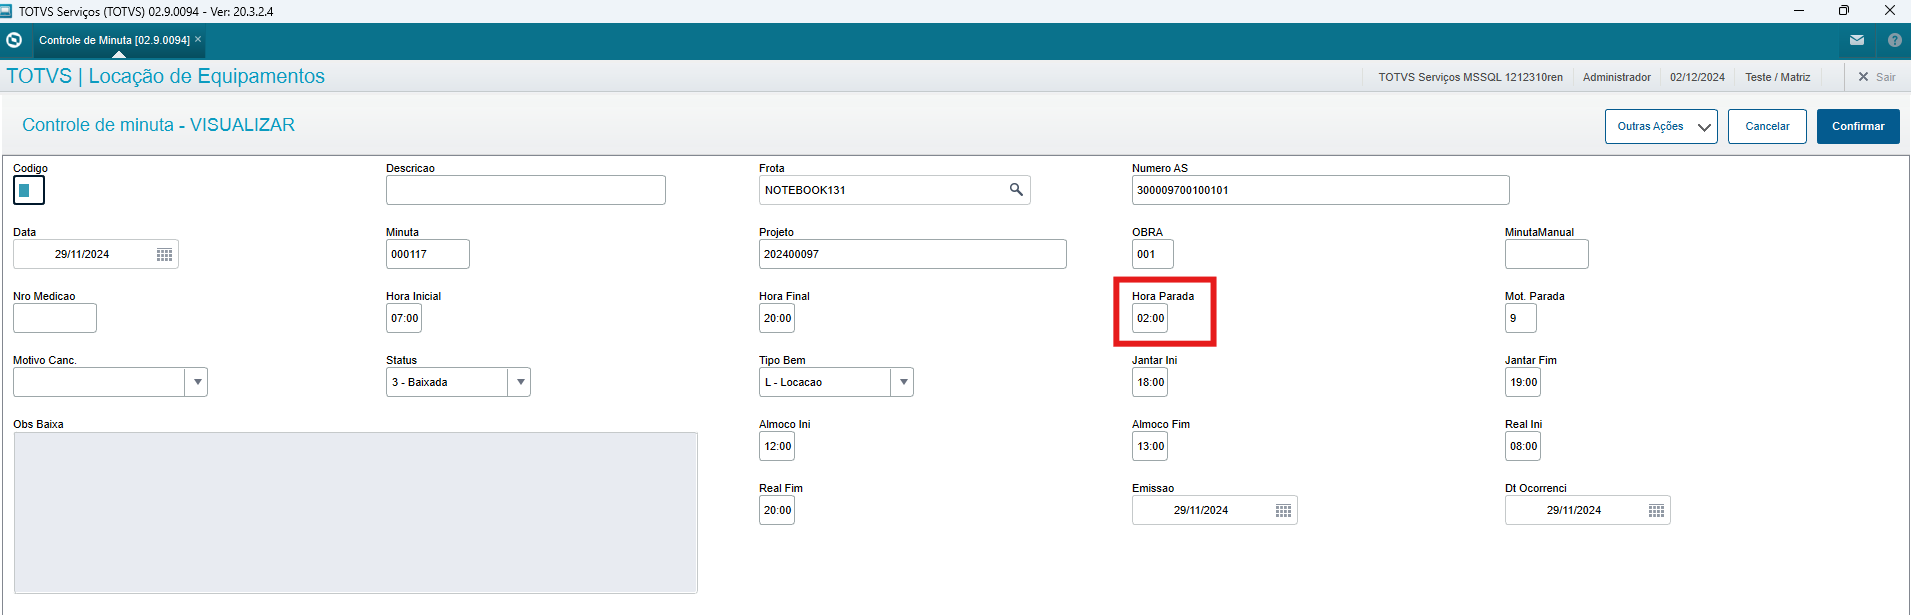The width and height of the screenshot is (1911, 615).
Task: Expand the Outras Ações dropdown
Action: coord(1661,126)
